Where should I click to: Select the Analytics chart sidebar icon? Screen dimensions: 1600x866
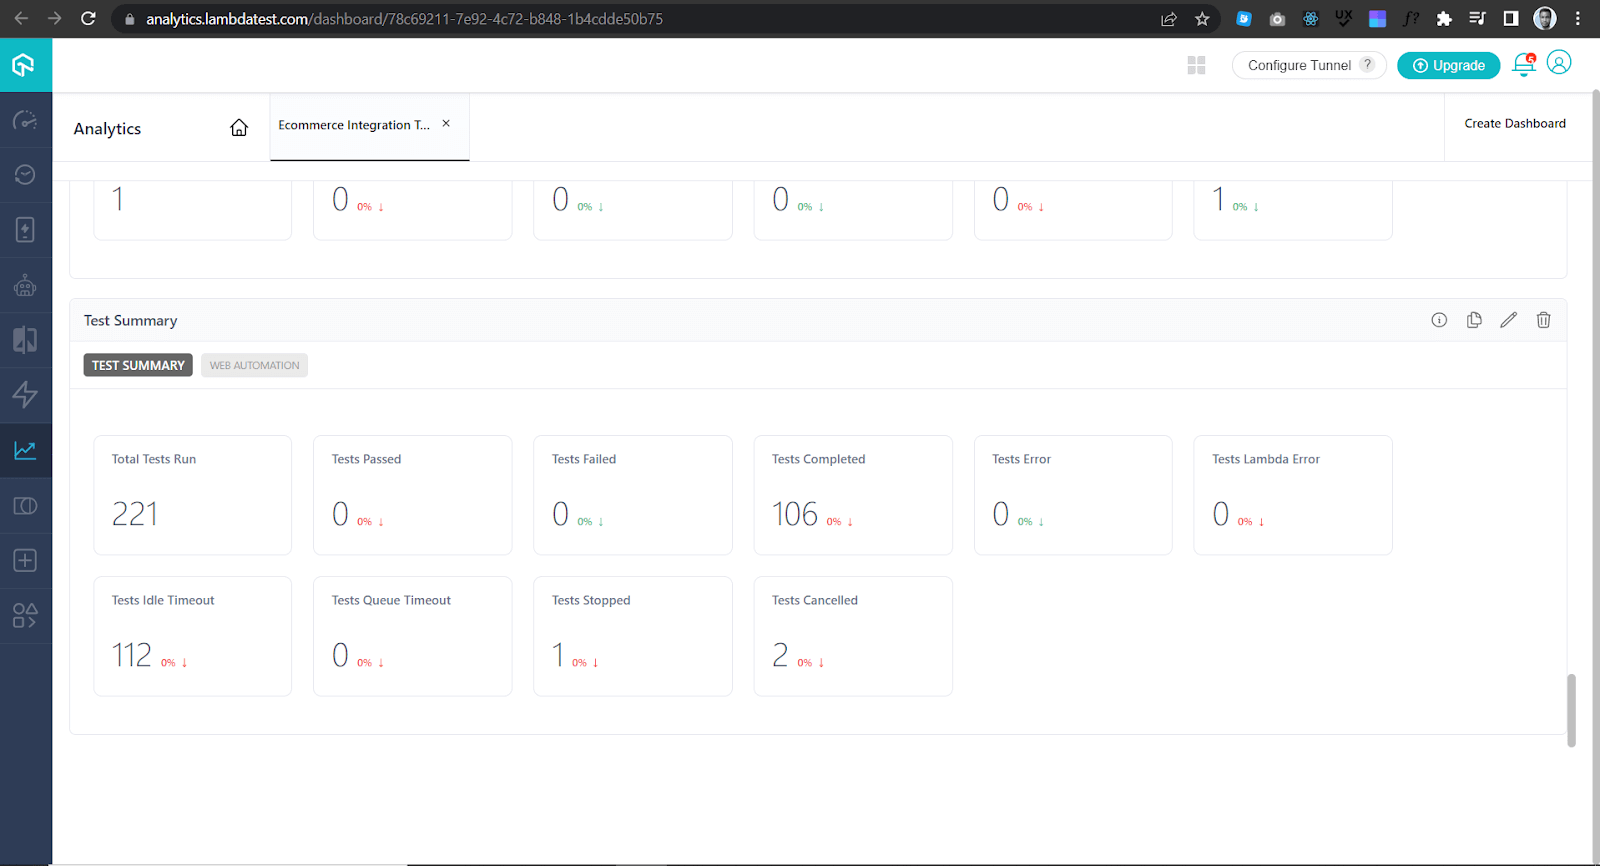25,450
